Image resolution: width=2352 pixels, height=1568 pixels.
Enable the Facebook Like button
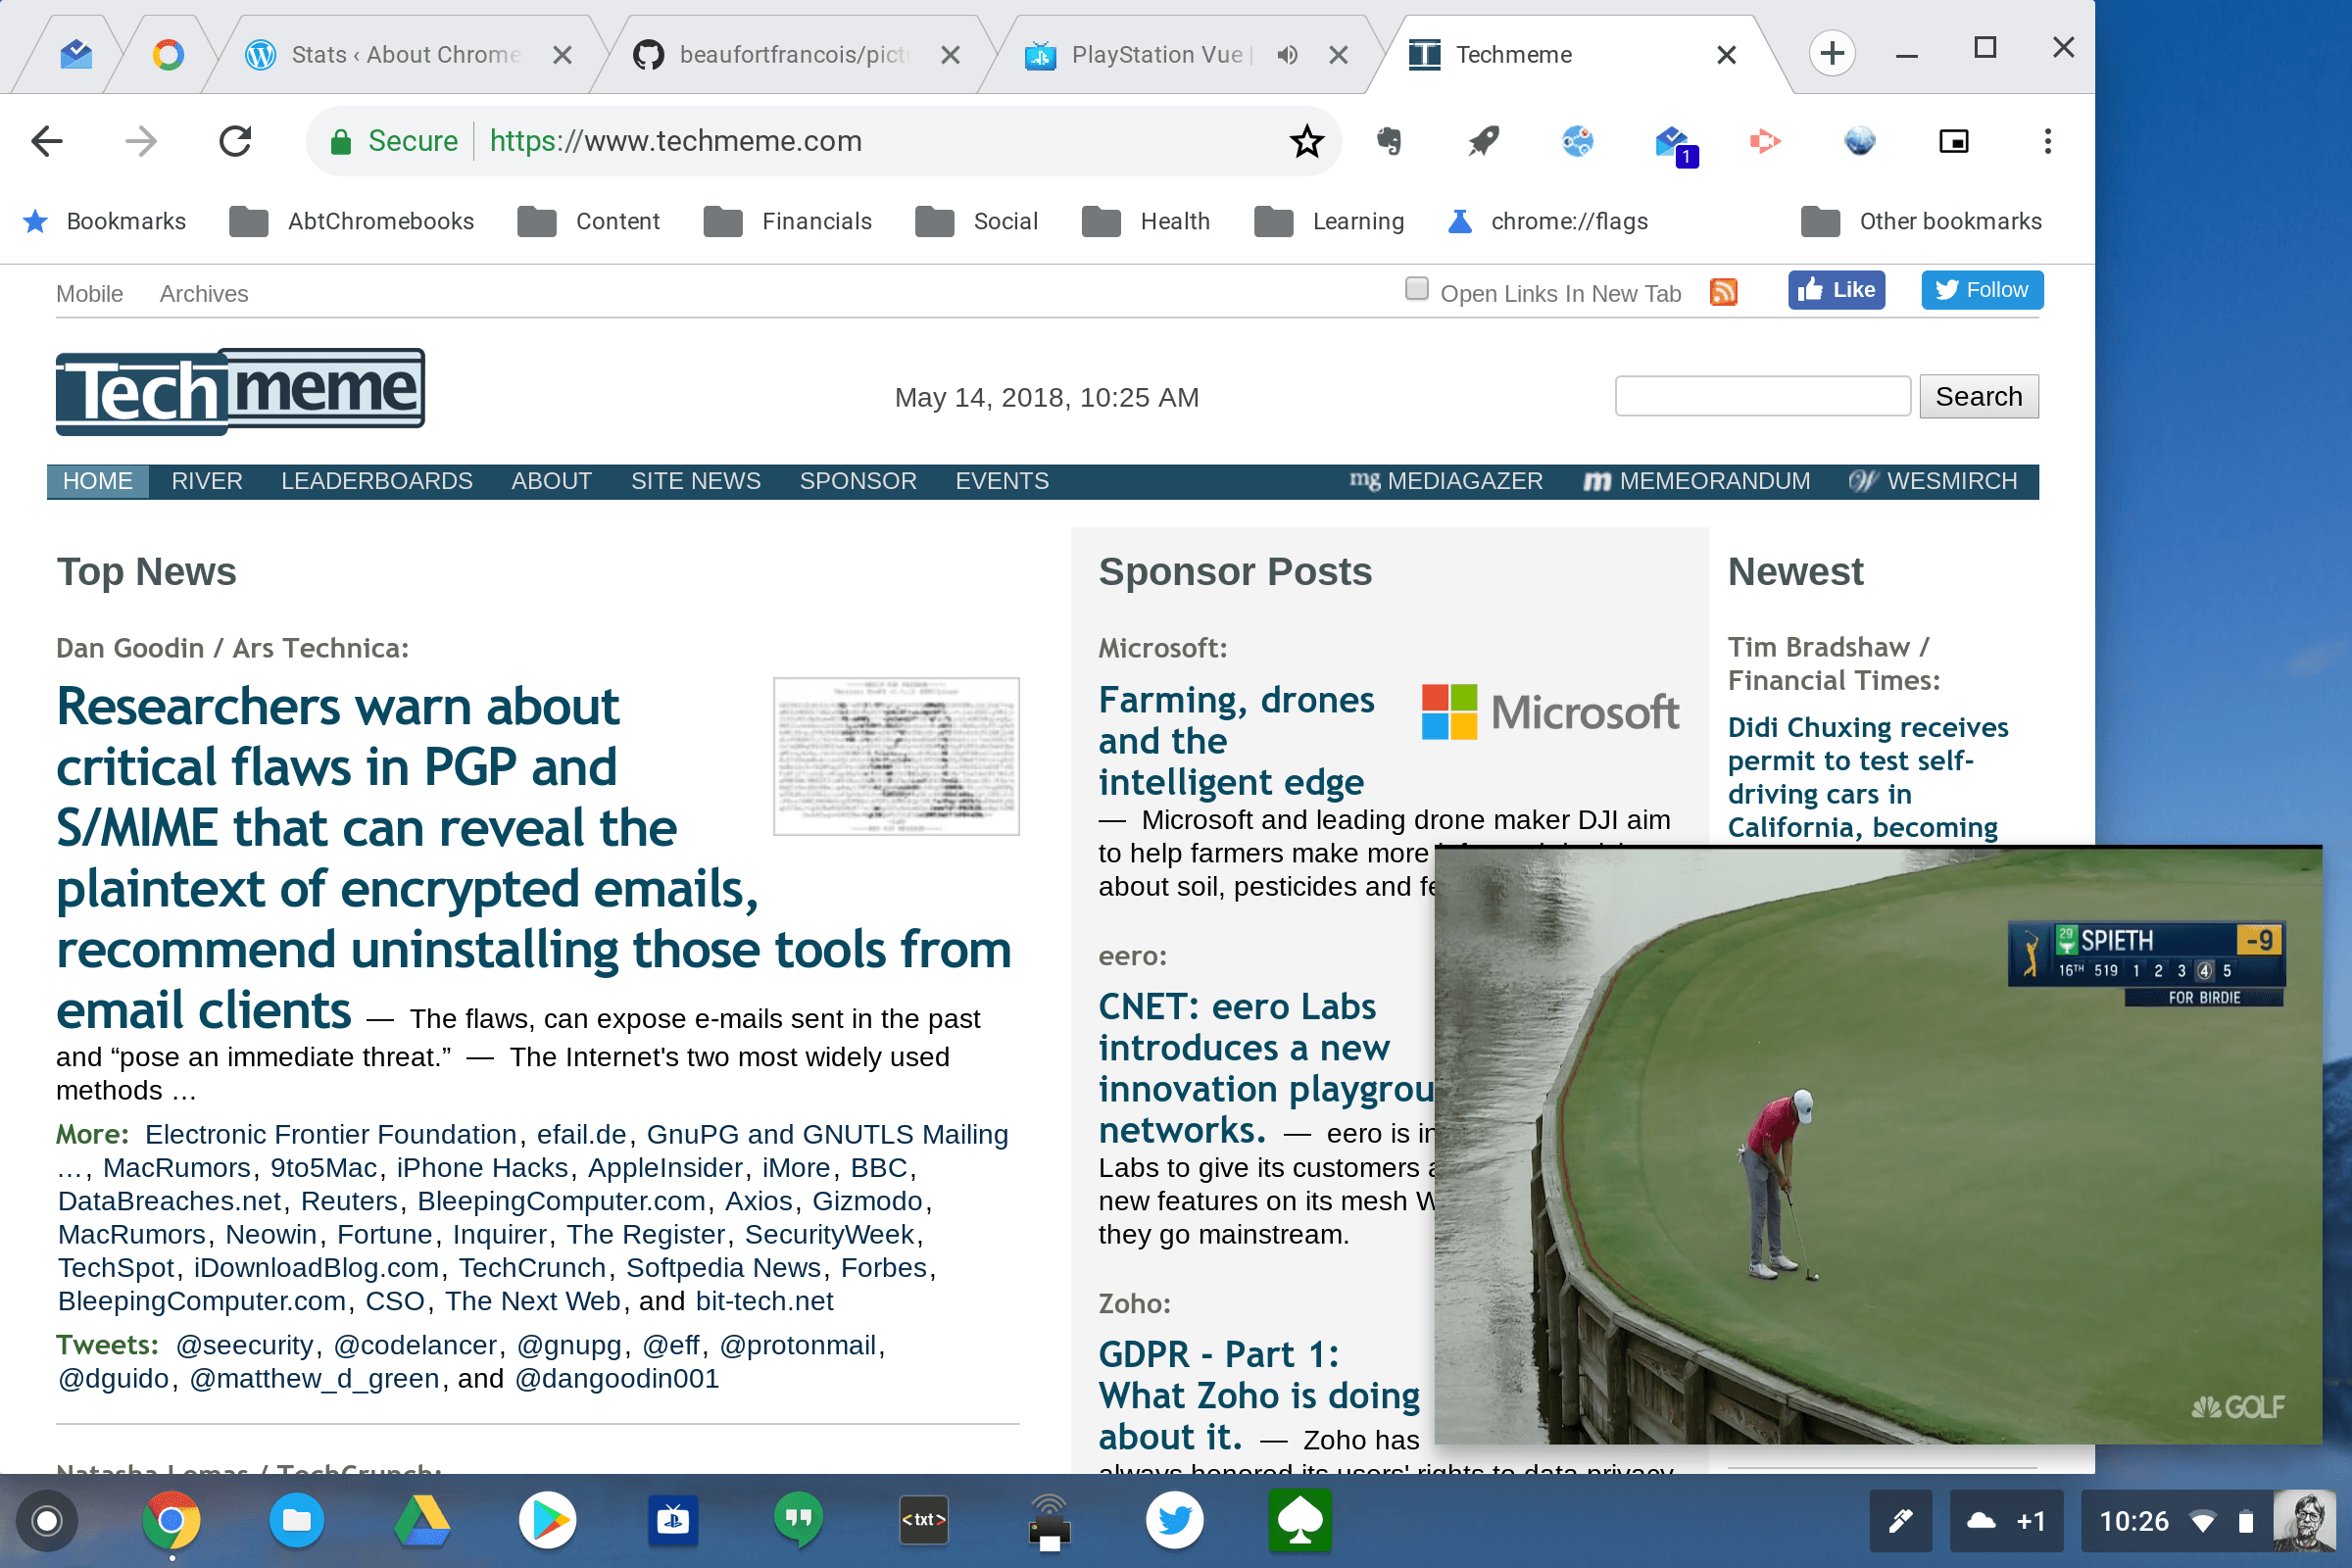tap(1836, 290)
